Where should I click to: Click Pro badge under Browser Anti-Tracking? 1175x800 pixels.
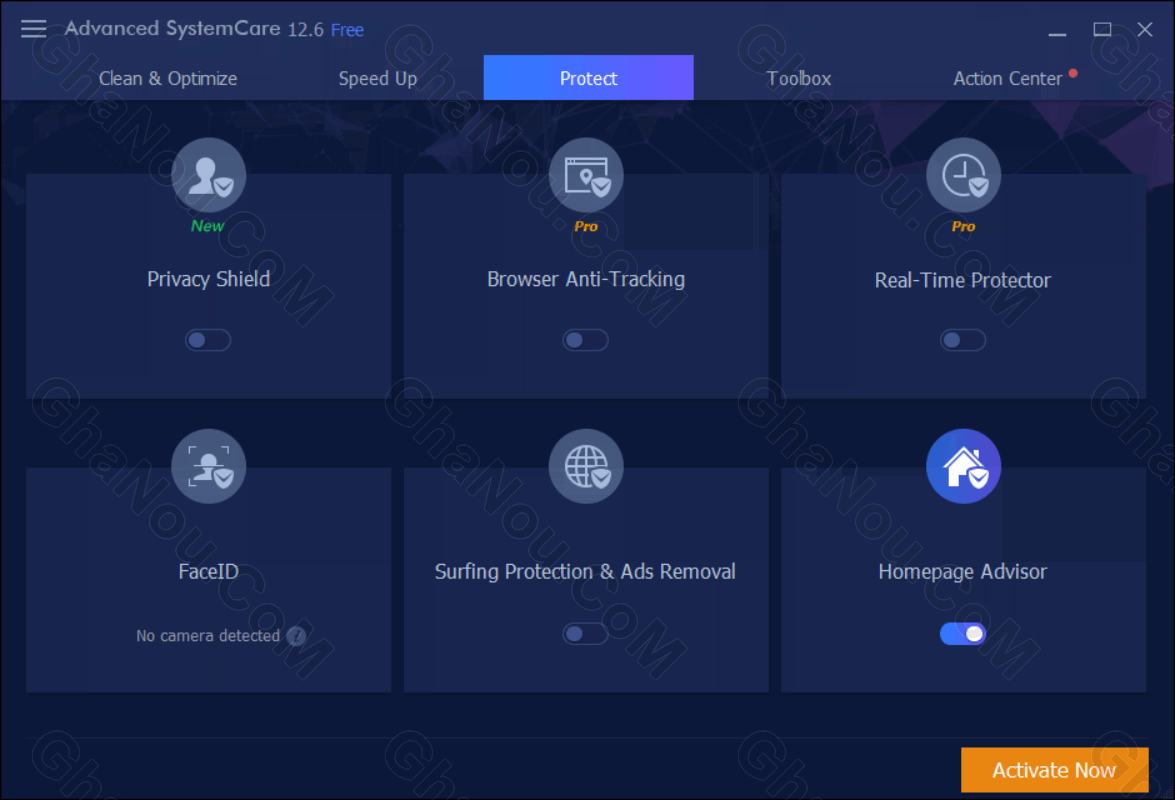(586, 226)
